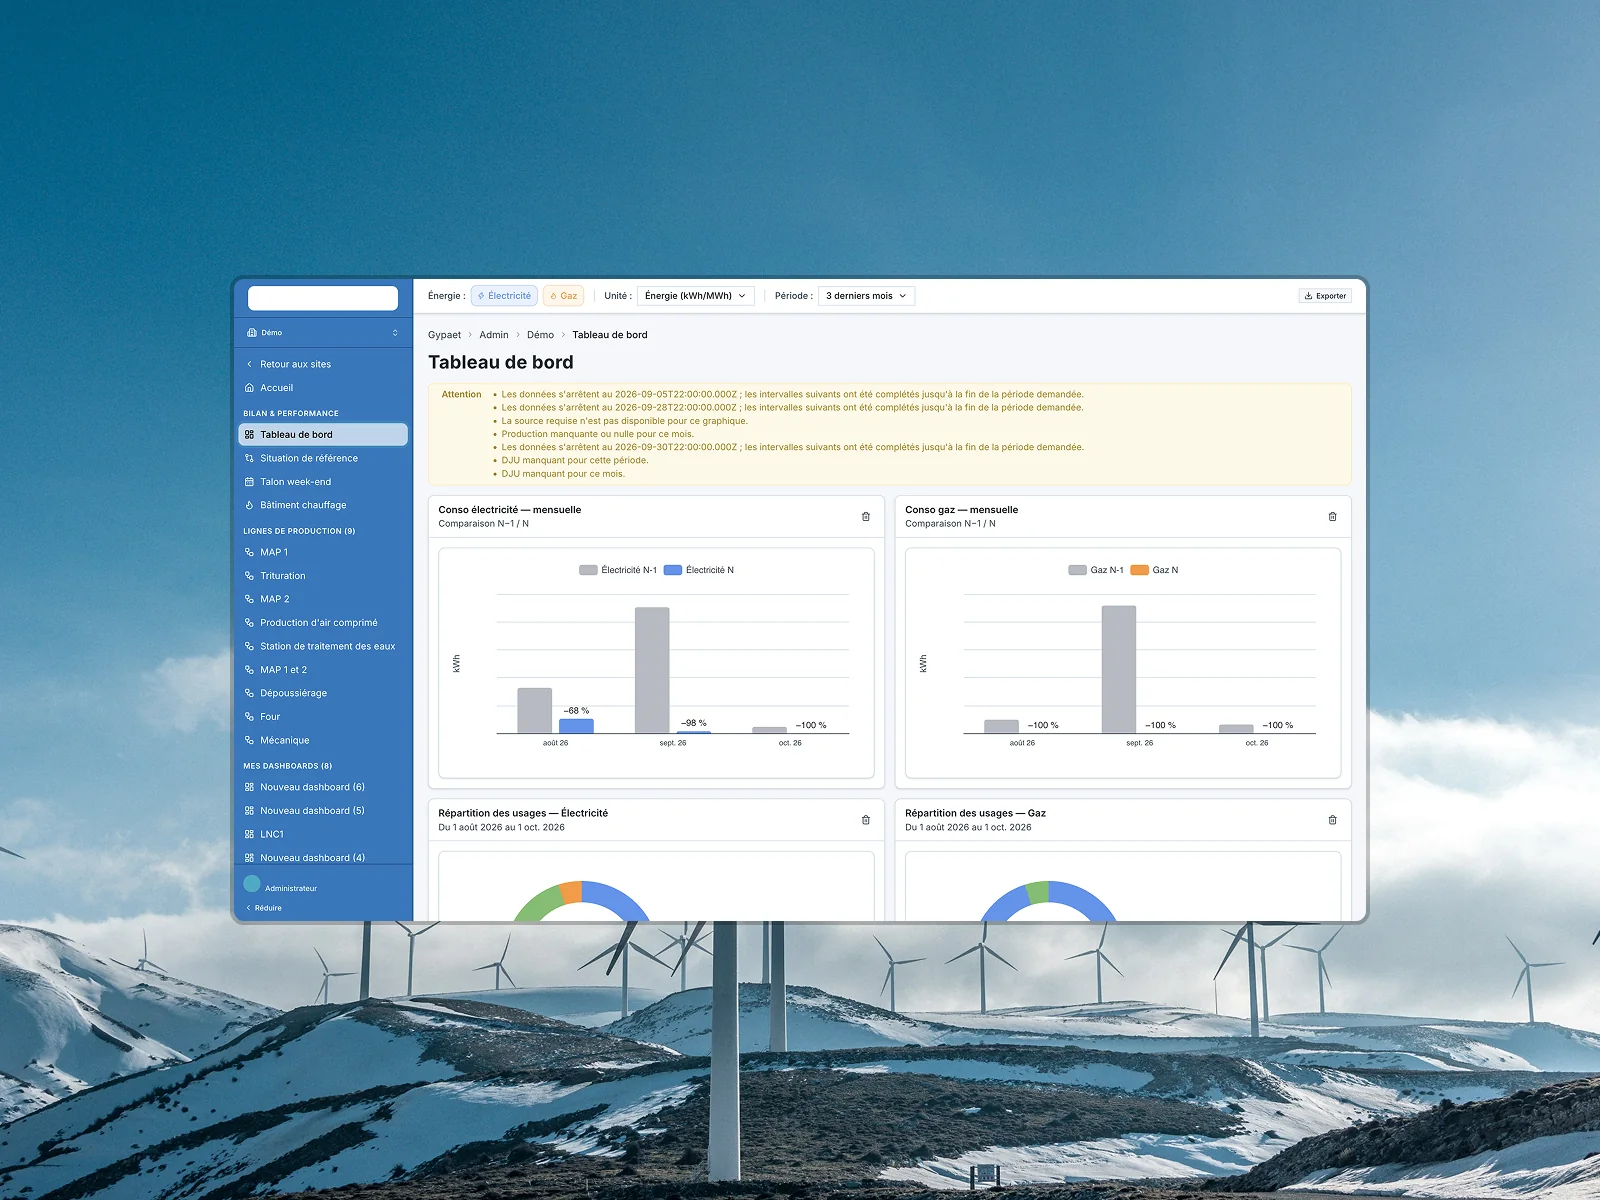Open the Administrateur user profile
The height and width of the screenshot is (1200, 1600).
click(281, 885)
